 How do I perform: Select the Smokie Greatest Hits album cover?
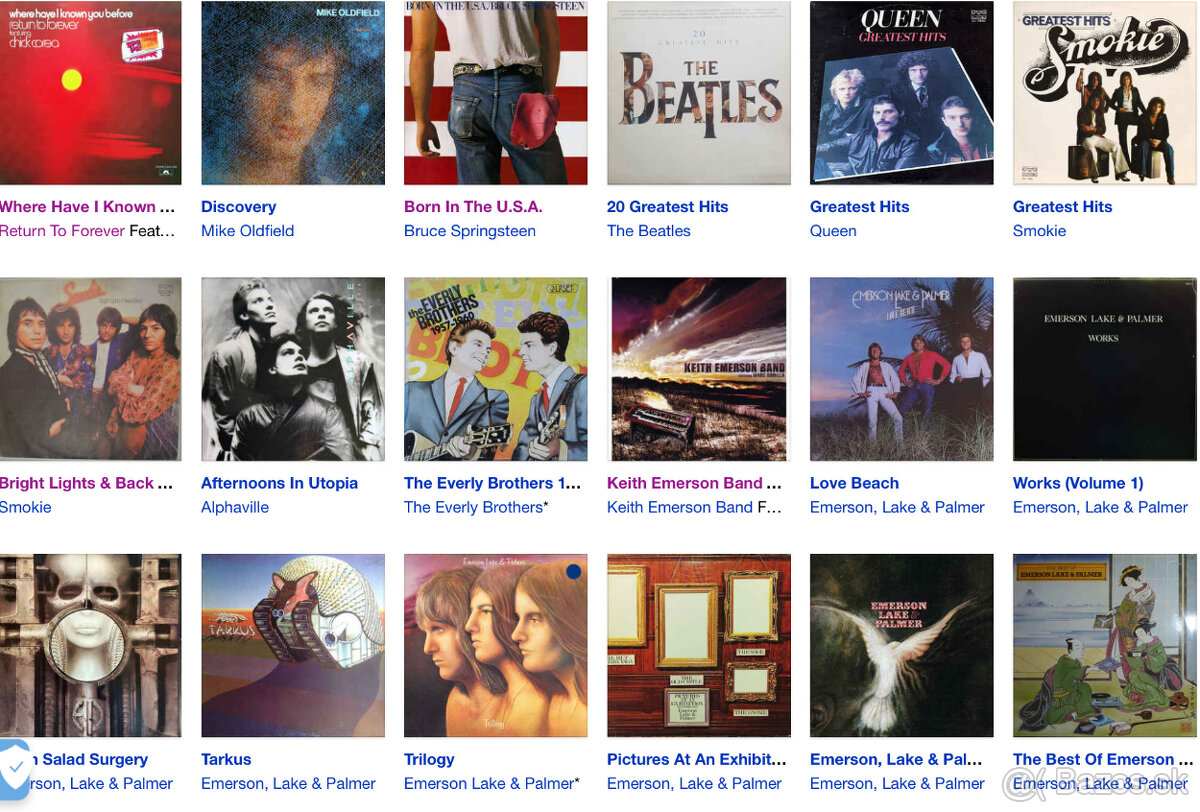tap(1105, 93)
